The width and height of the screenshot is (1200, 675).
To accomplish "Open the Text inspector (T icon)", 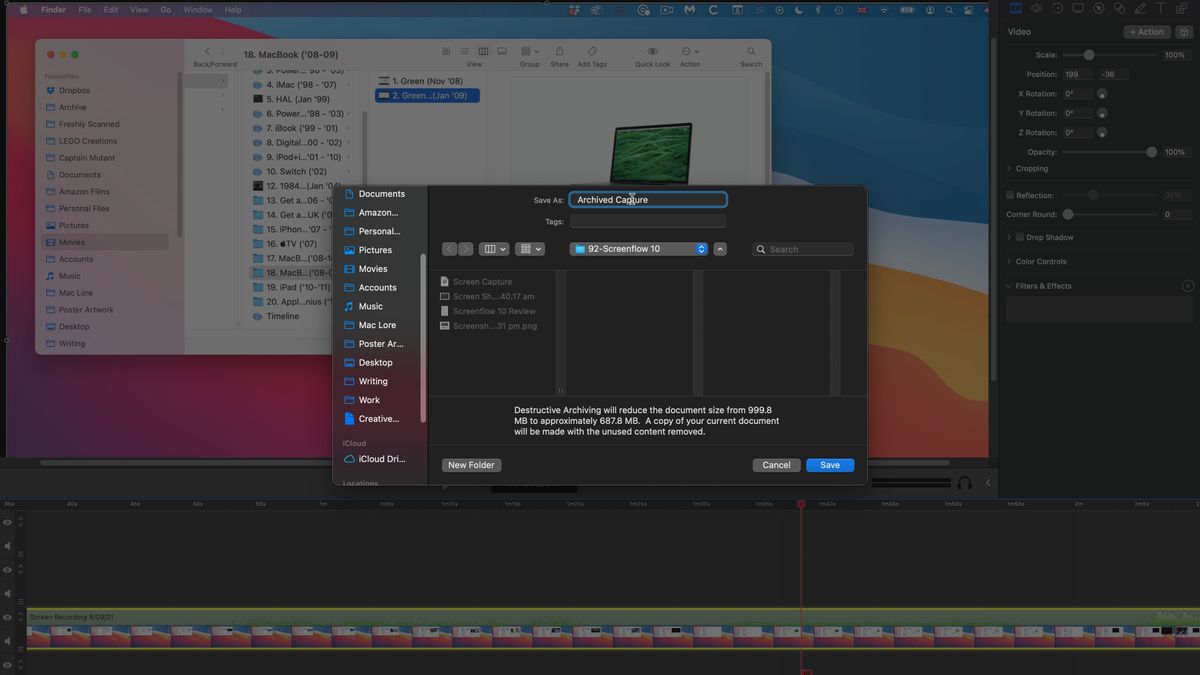I will 1161,8.
